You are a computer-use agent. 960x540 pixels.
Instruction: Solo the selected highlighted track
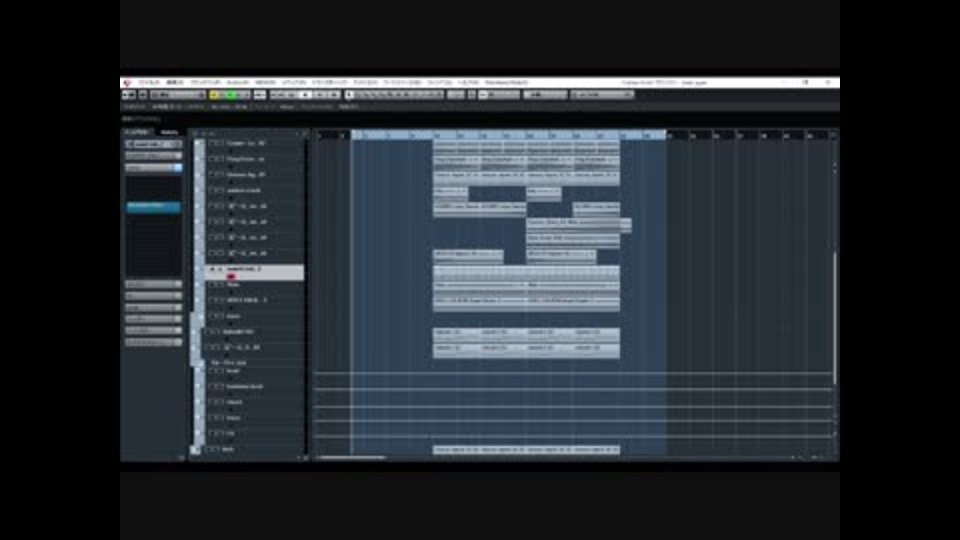pyautogui.click(x=220, y=269)
